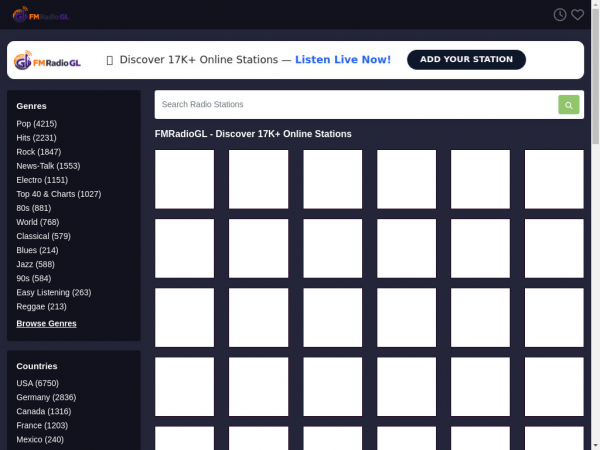The image size is (600, 450).
Task: Open the first station thumbnail in grid
Action: 184,179
